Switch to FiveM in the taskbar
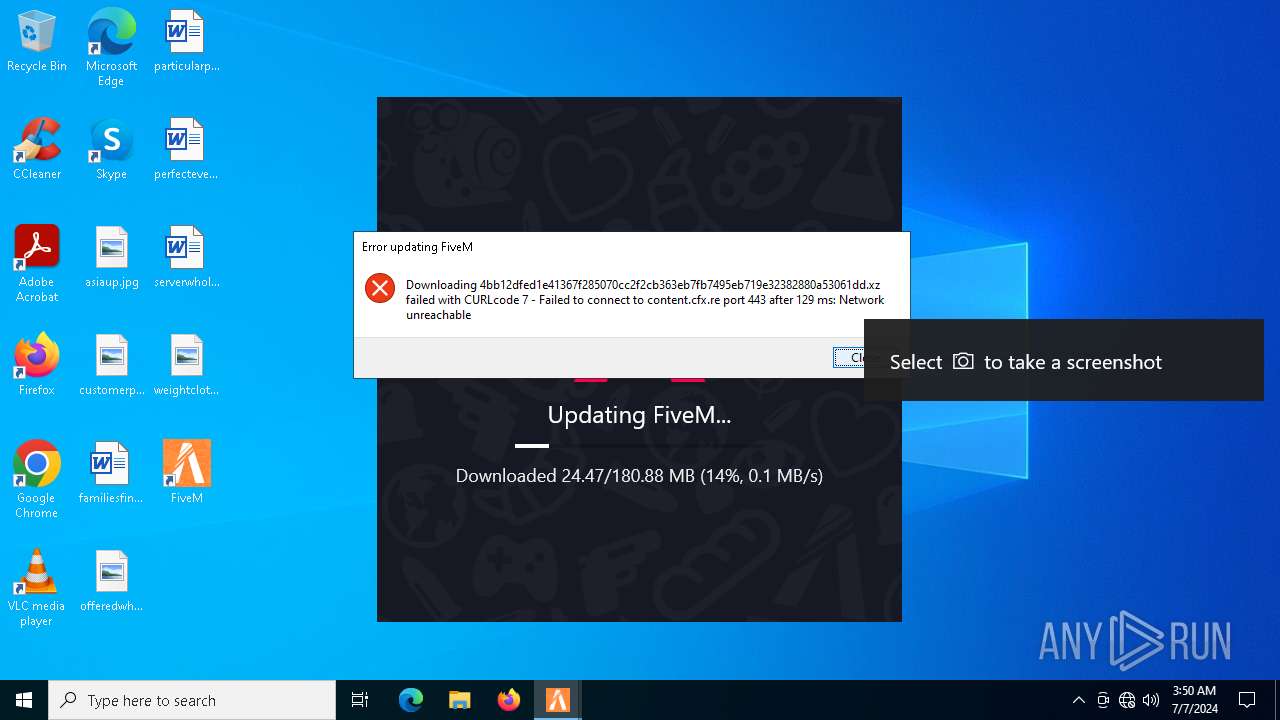The image size is (1280, 720). [557, 700]
